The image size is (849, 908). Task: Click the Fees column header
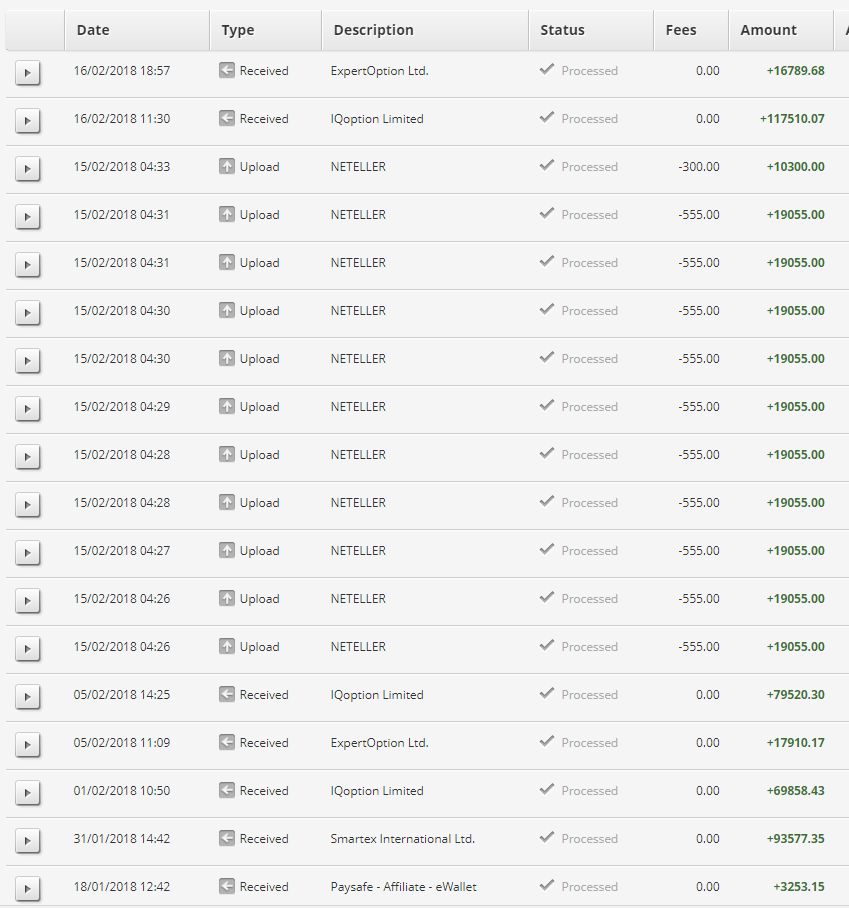(681, 30)
